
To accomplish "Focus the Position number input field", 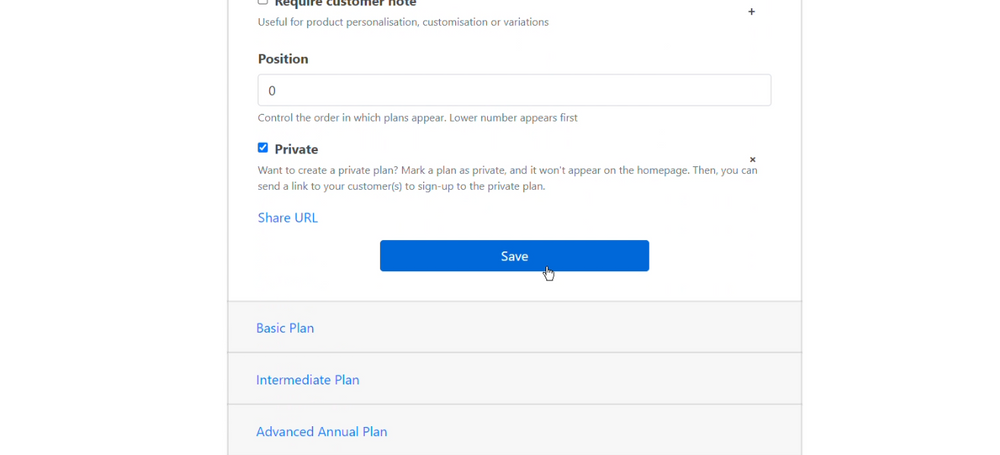I will pyautogui.click(x=514, y=90).
